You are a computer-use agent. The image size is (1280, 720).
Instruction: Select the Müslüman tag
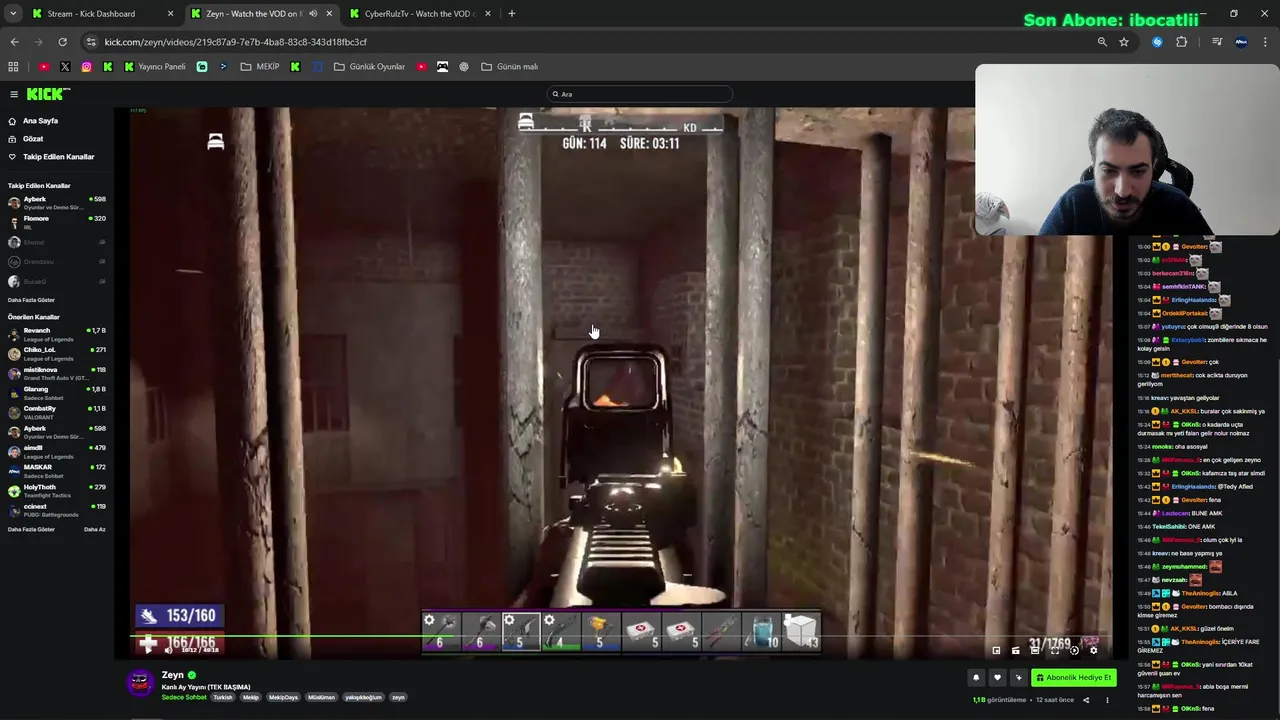point(321,697)
